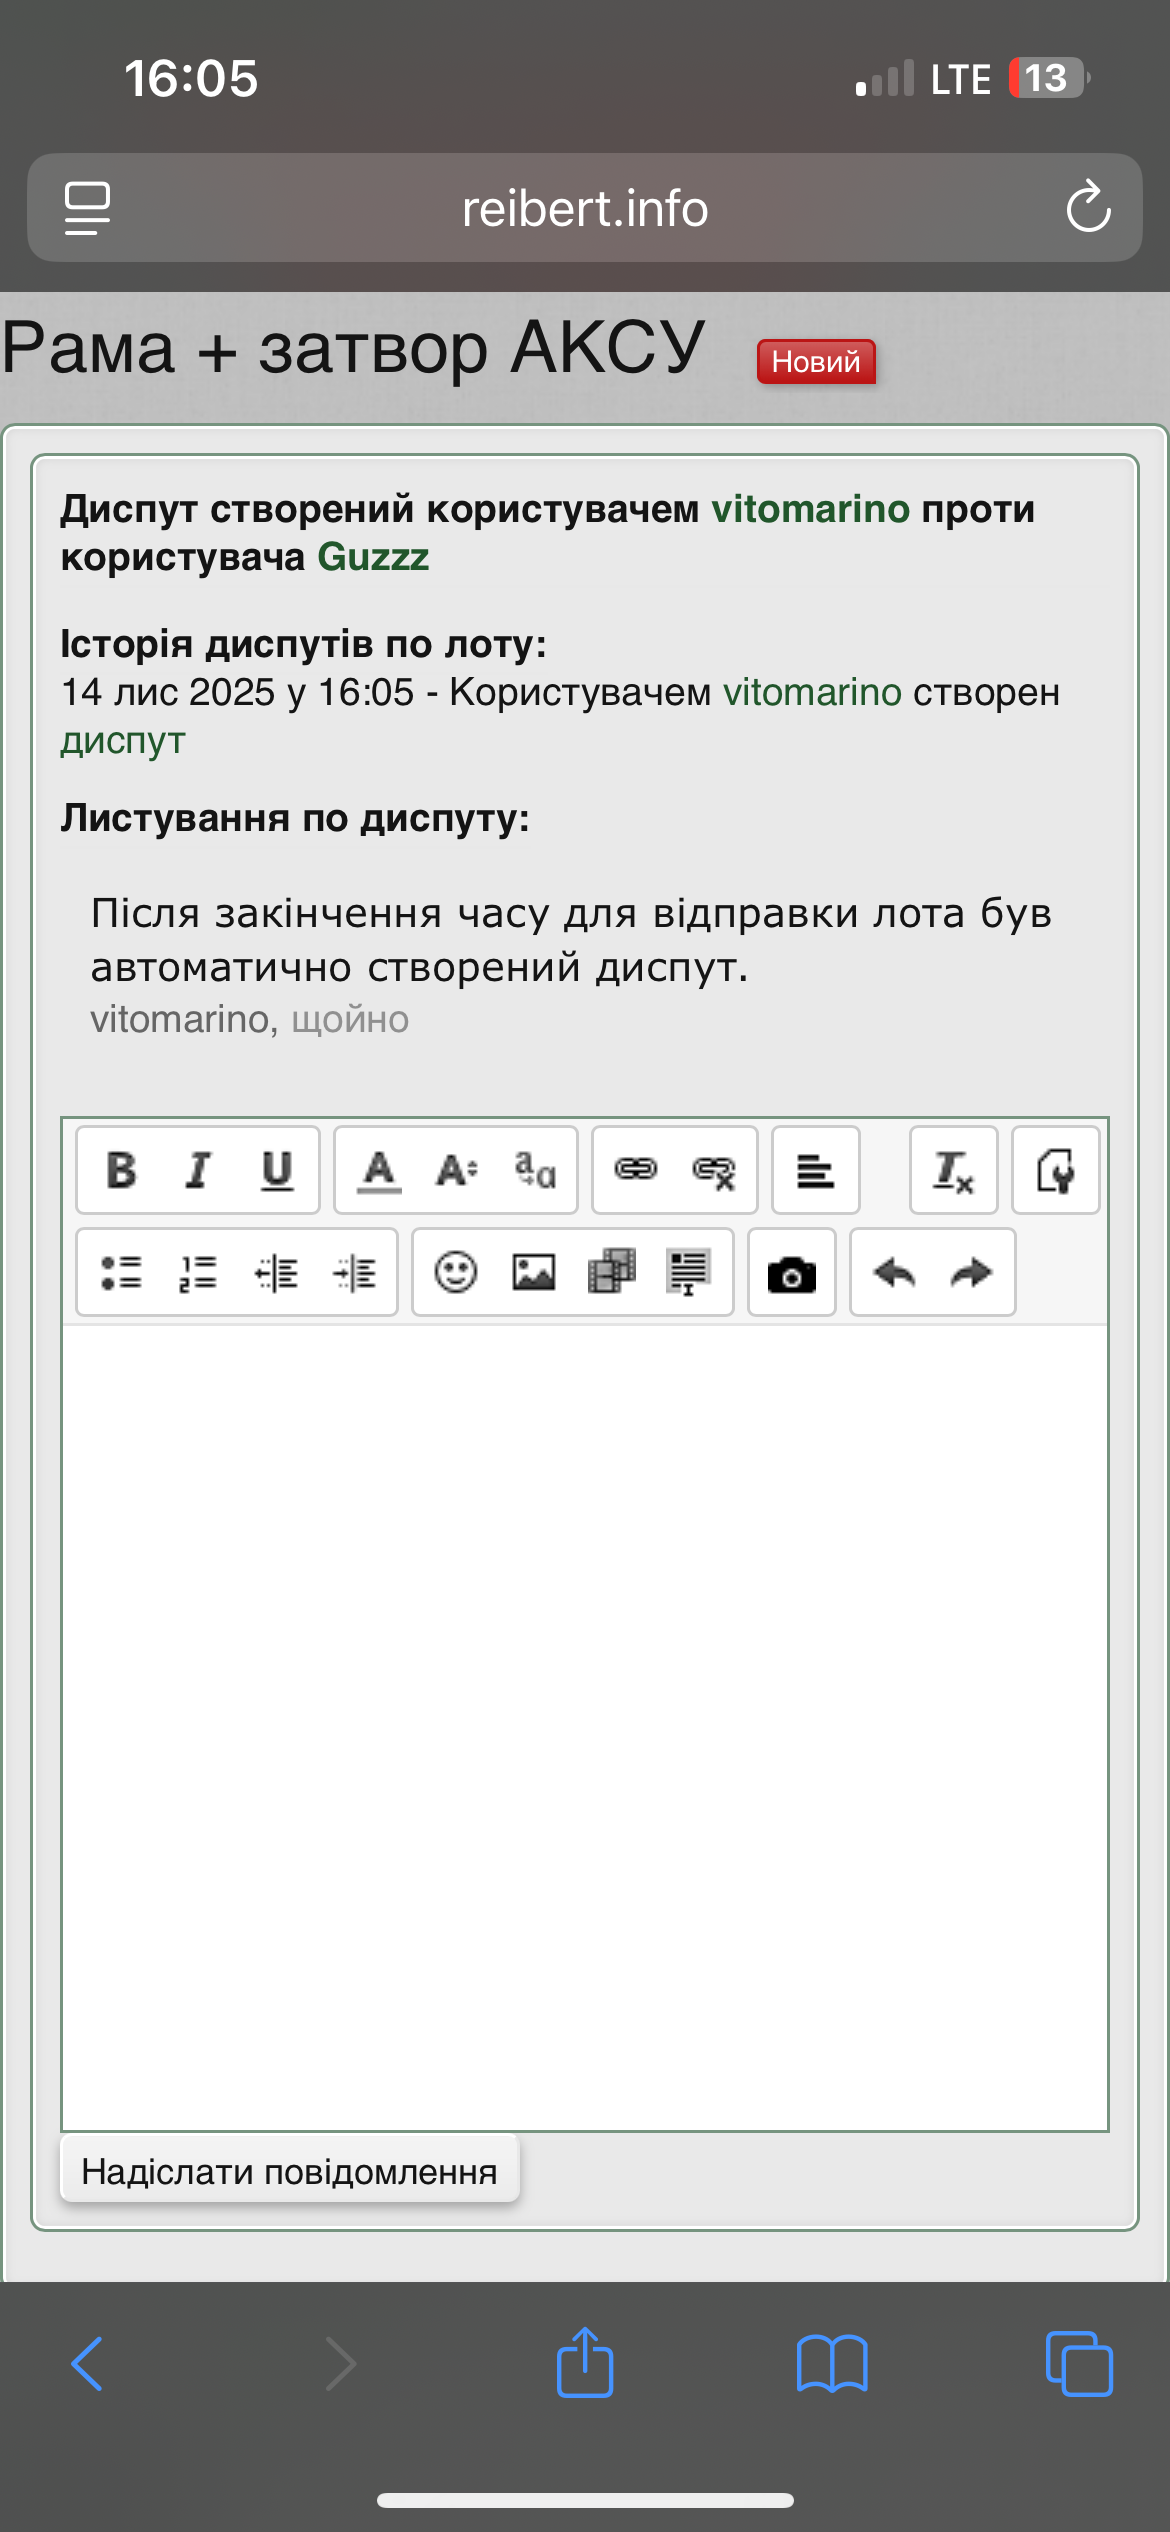Image resolution: width=1170 pixels, height=2532 pixels.
Task: Open the font size dropdown
Action: pyautogui.click(x=456, y=1170)
